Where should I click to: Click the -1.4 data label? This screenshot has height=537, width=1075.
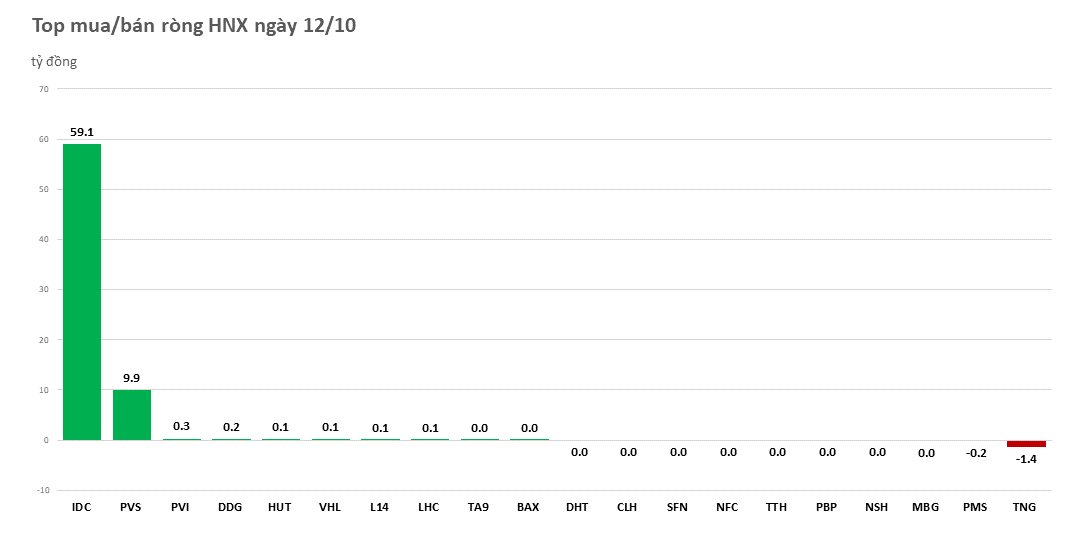1026,459
